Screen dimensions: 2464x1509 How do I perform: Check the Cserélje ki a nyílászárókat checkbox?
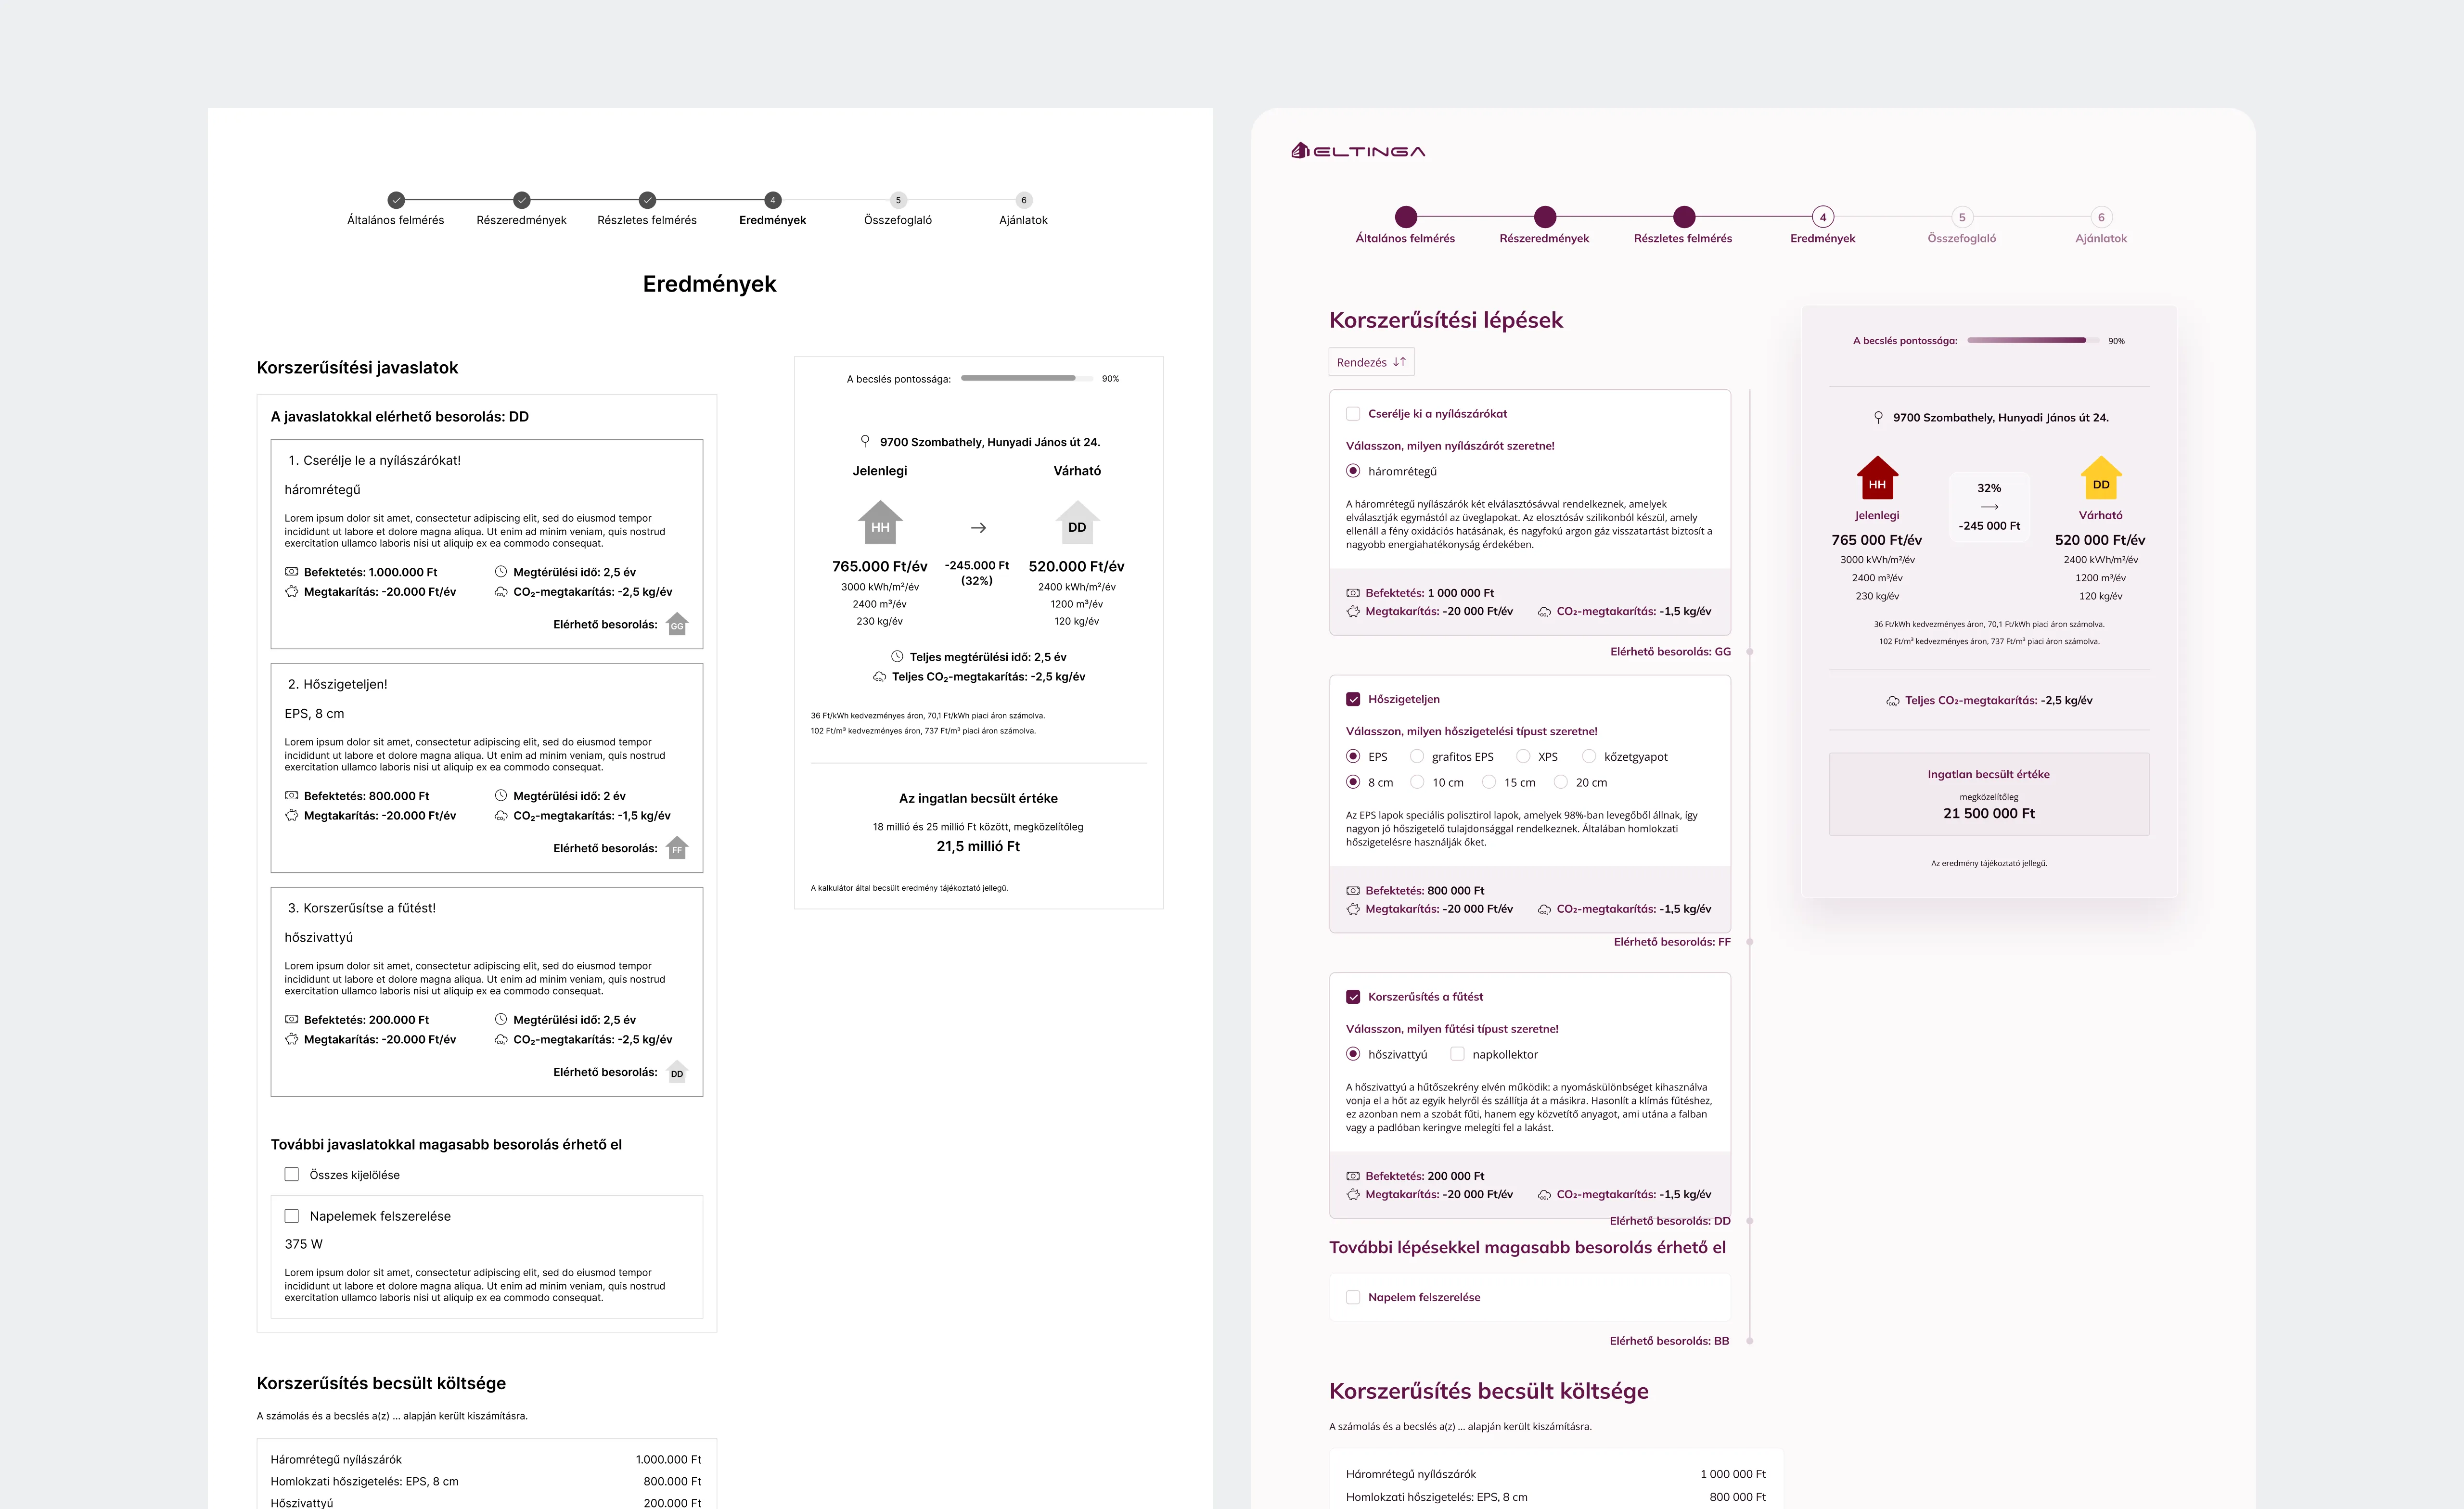point(1353,414)
